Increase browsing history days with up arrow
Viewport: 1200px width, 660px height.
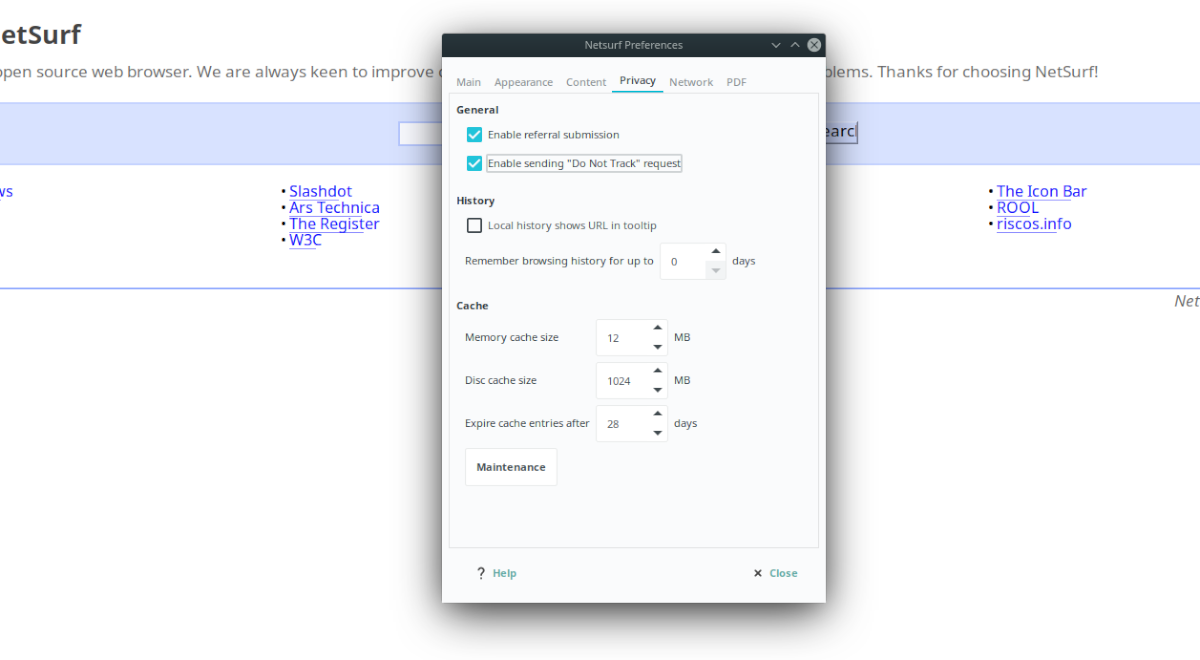(x=716, y=251)
